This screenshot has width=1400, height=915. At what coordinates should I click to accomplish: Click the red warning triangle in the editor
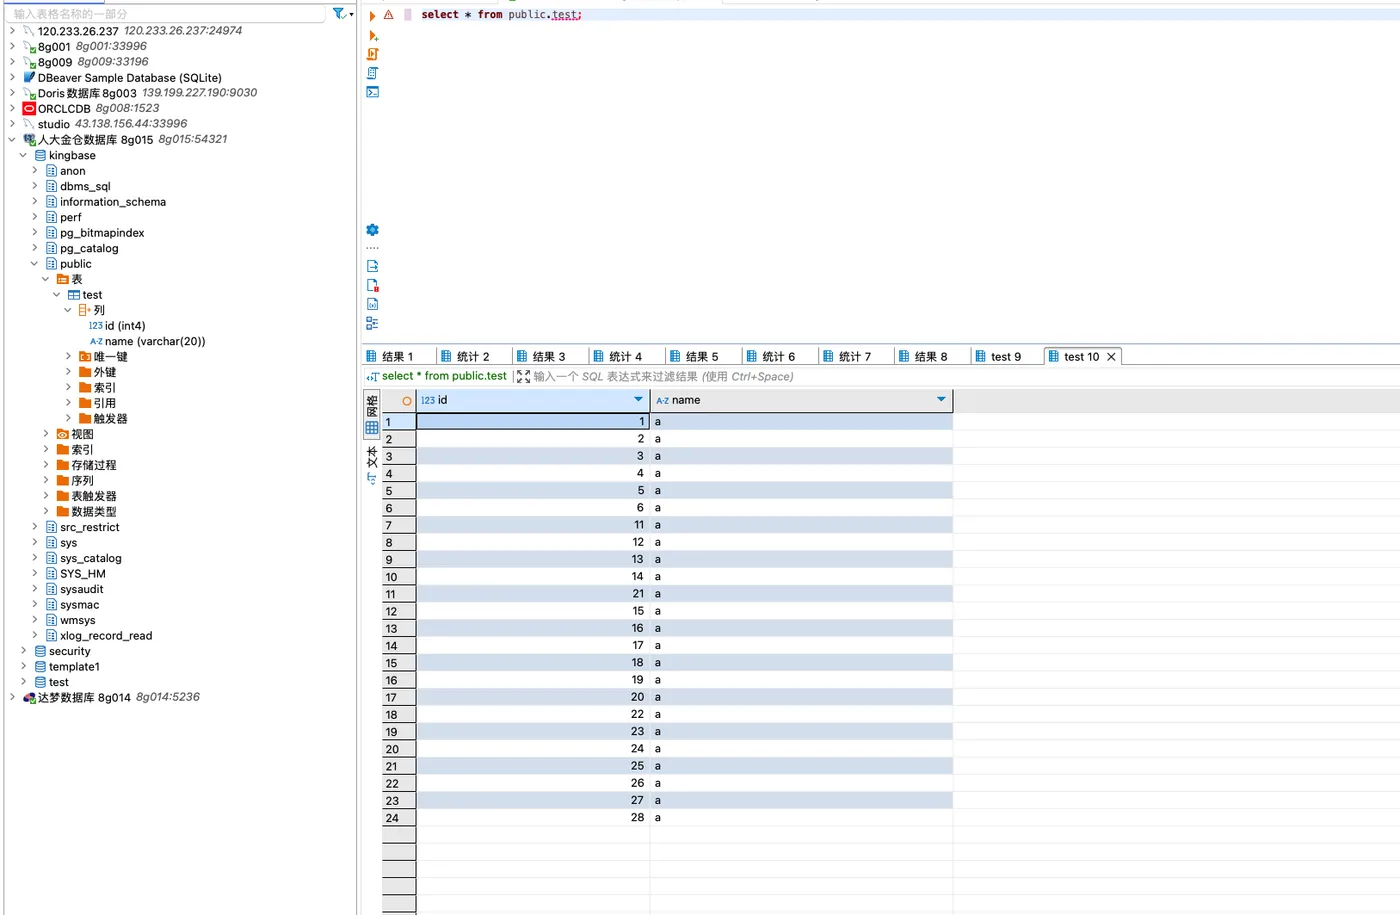click(389, 15)
